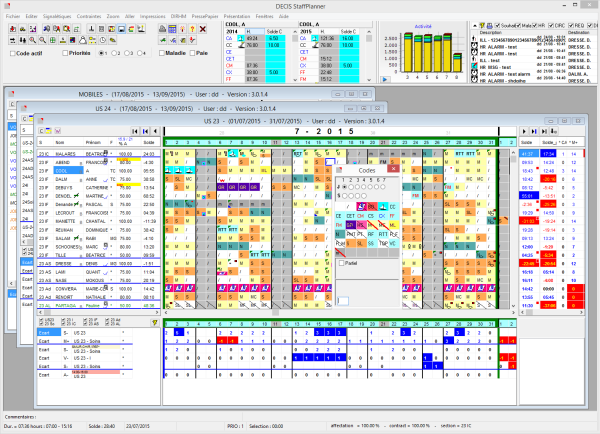Click the padlock icon in the toolbar
This screenshot has width=600, height=434.
coord(82,40)
